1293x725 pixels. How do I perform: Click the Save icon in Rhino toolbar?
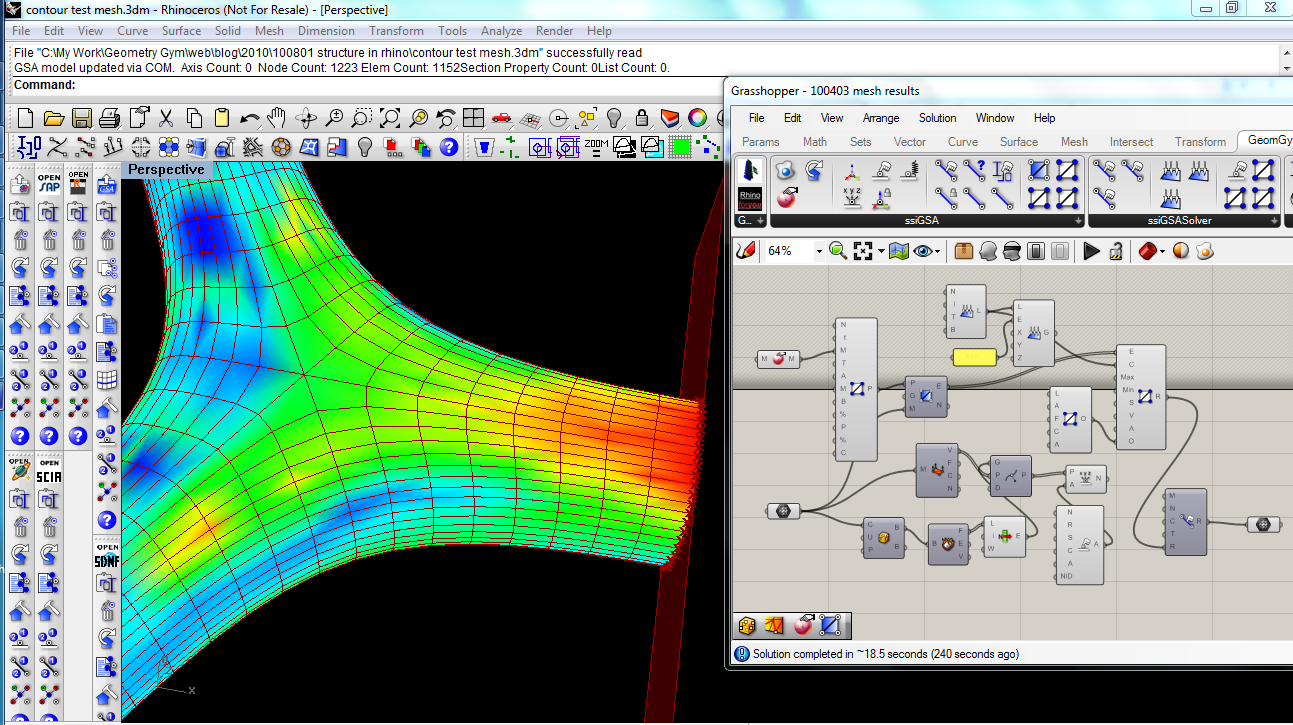click(x=82, y=118)
